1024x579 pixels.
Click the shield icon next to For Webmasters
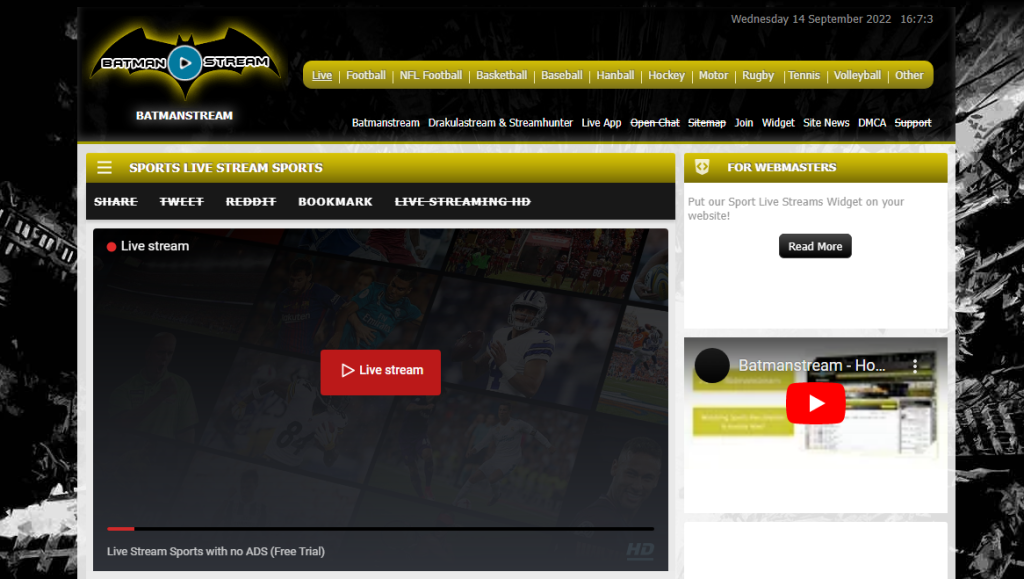click(x=702, y=167)
